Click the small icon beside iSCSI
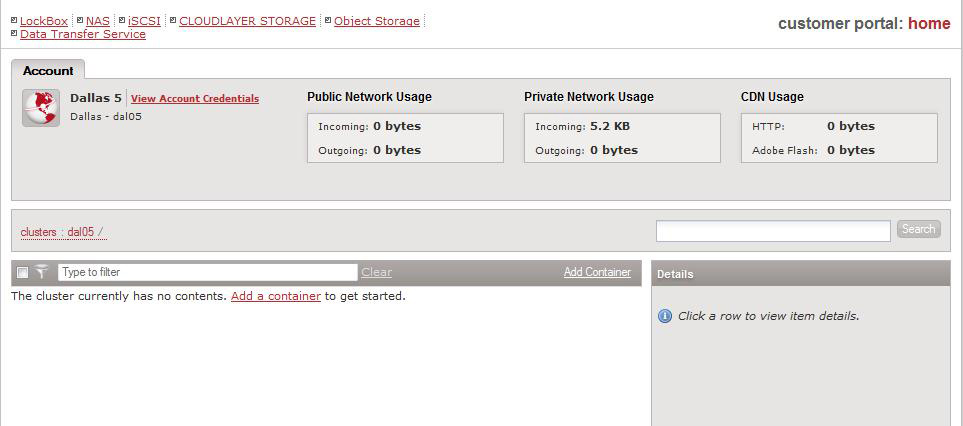The height and width of the screenshot is (426, 963). coord(122,20)
